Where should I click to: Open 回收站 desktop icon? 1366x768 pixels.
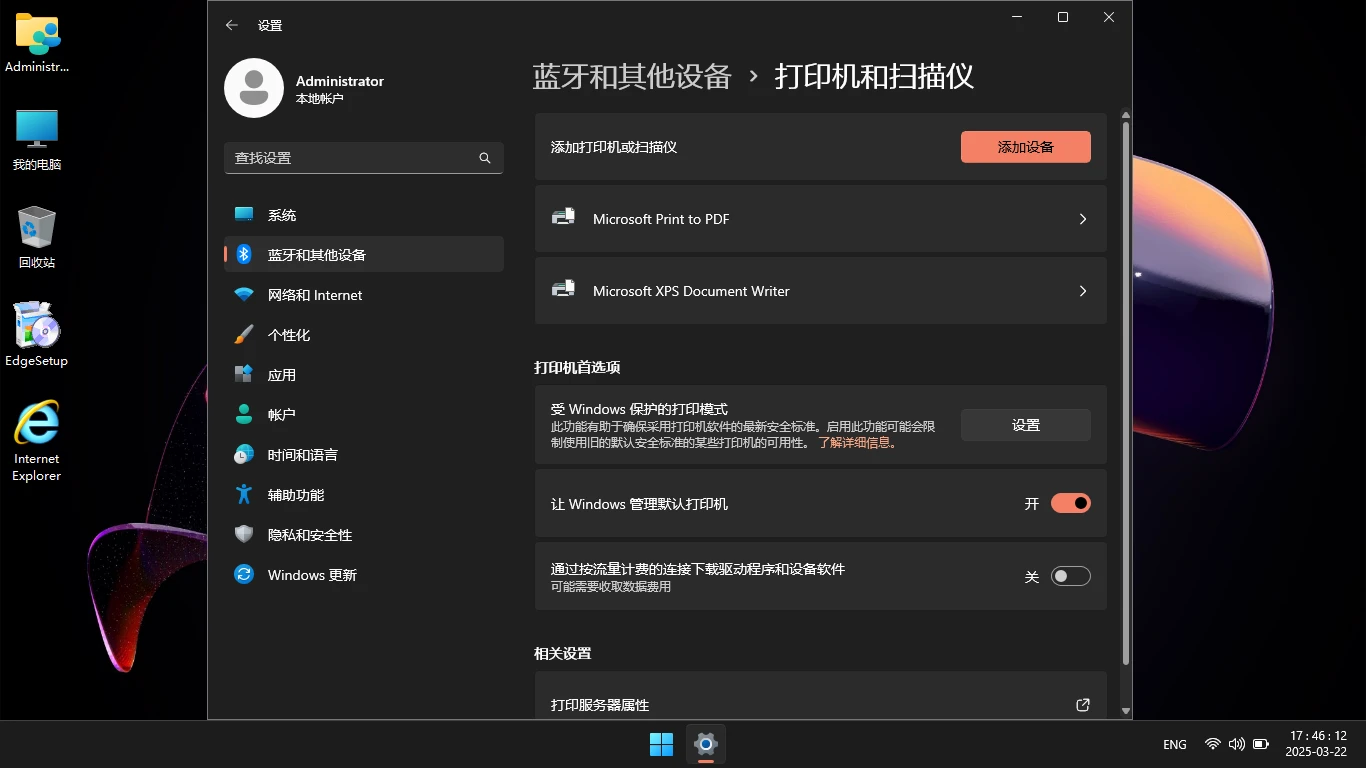coord(37,238)
